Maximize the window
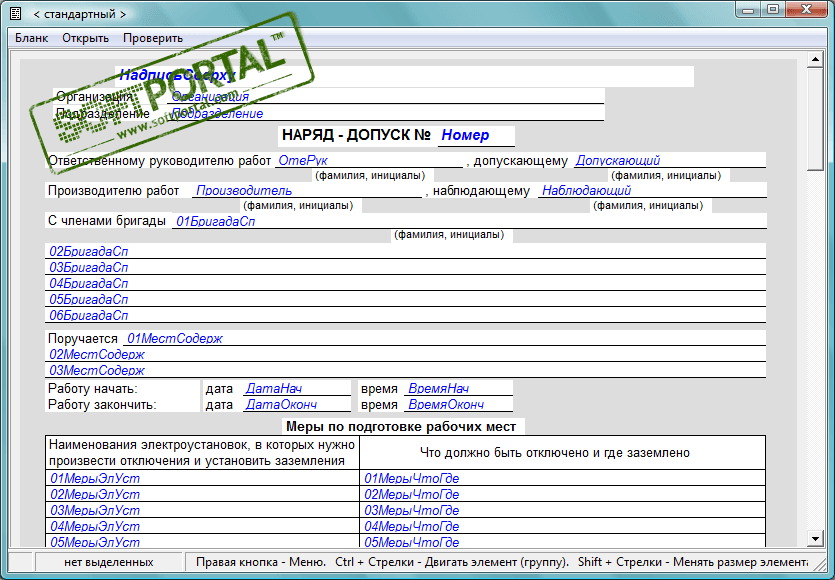The height and width of the screenshot is (580, 835). 773,9
